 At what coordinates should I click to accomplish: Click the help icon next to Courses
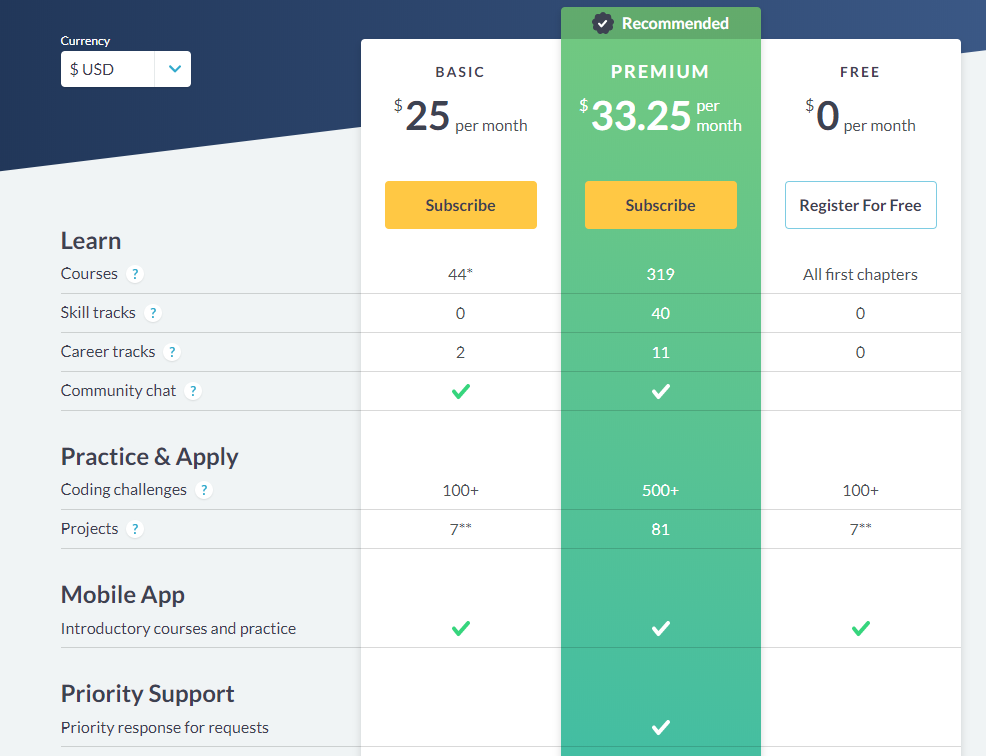point(135,274)
